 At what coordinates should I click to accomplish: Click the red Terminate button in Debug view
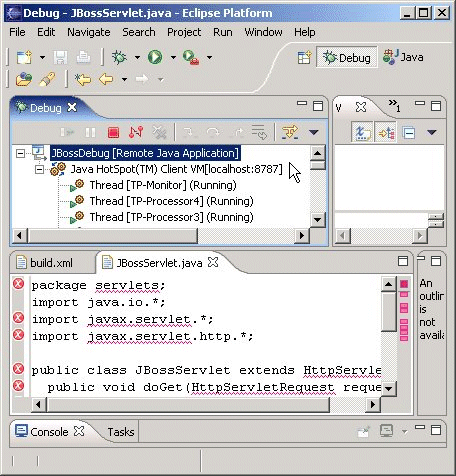point(113,132)
